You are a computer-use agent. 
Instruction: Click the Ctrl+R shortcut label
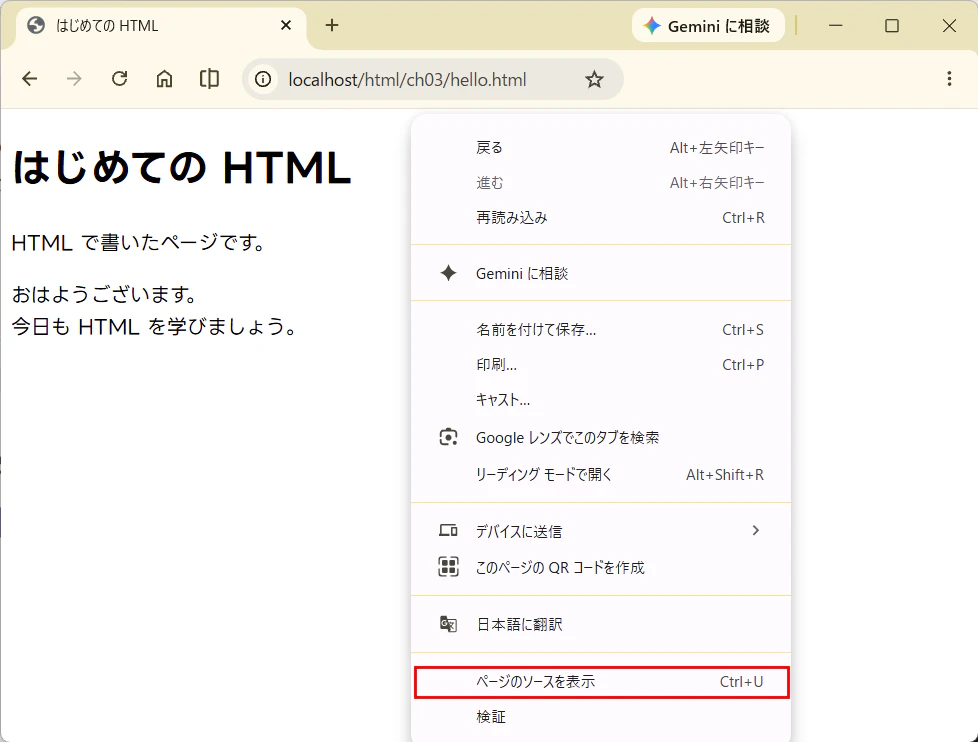pos(743,218)
